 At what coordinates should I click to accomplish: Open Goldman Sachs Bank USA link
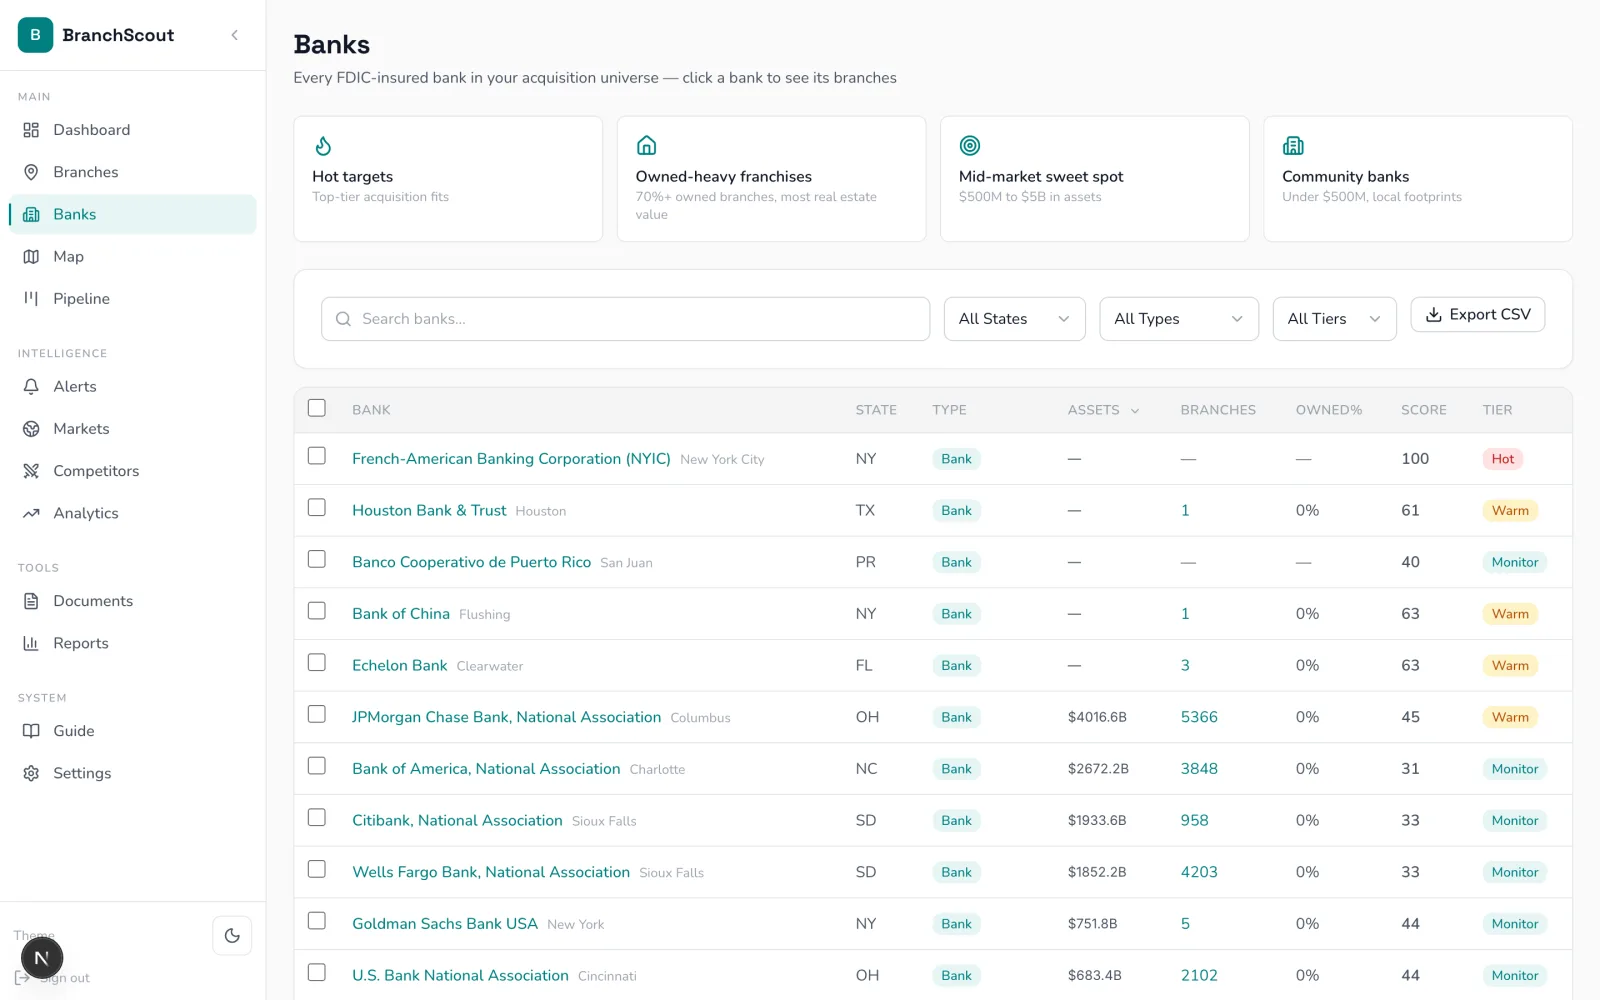point(445,924)
